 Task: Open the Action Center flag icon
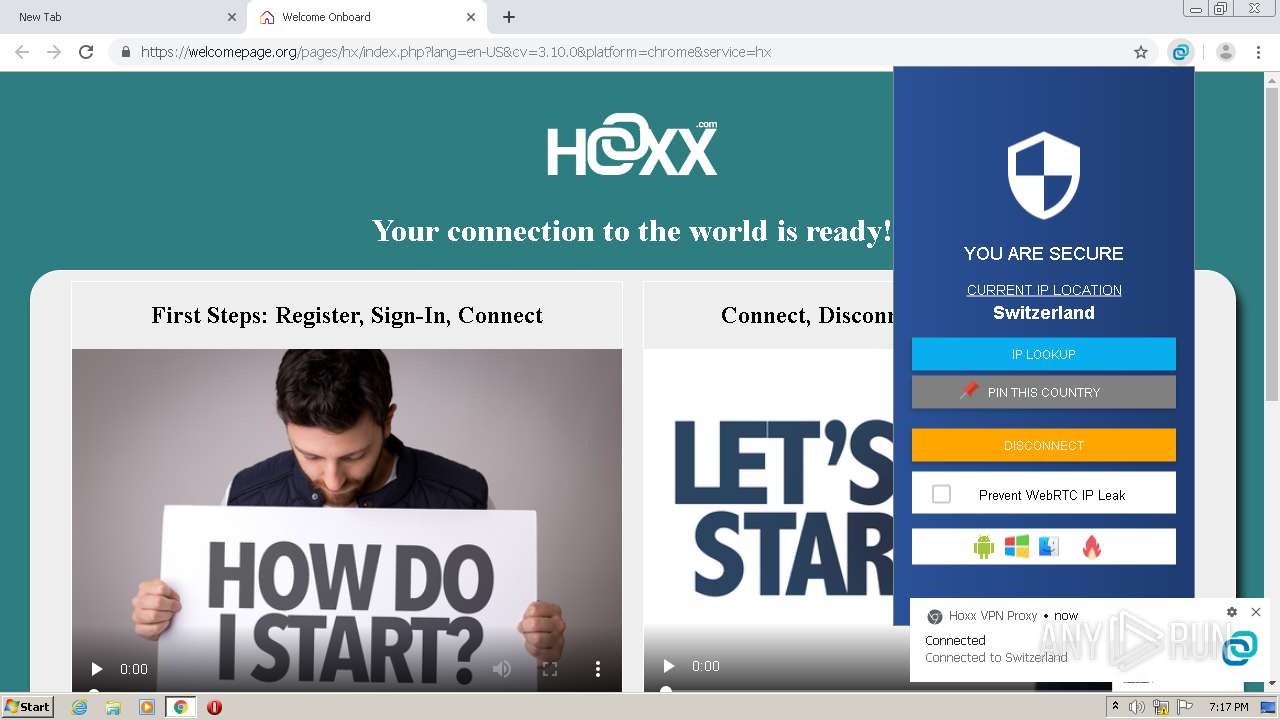pyautogui.click(x=1185, y=707)
